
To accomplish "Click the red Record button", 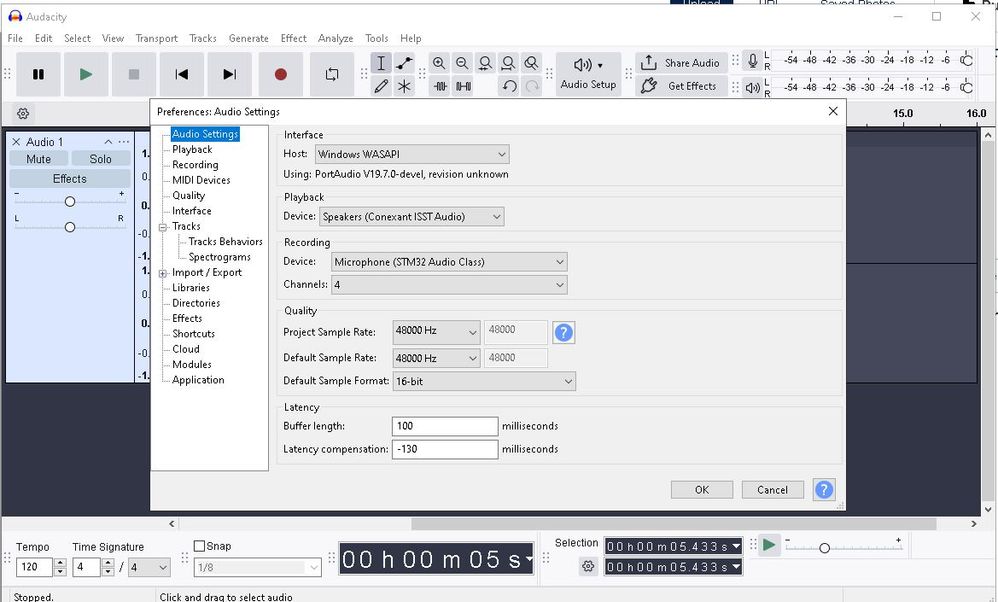I will pyautogui.click(x=281, y=74).
